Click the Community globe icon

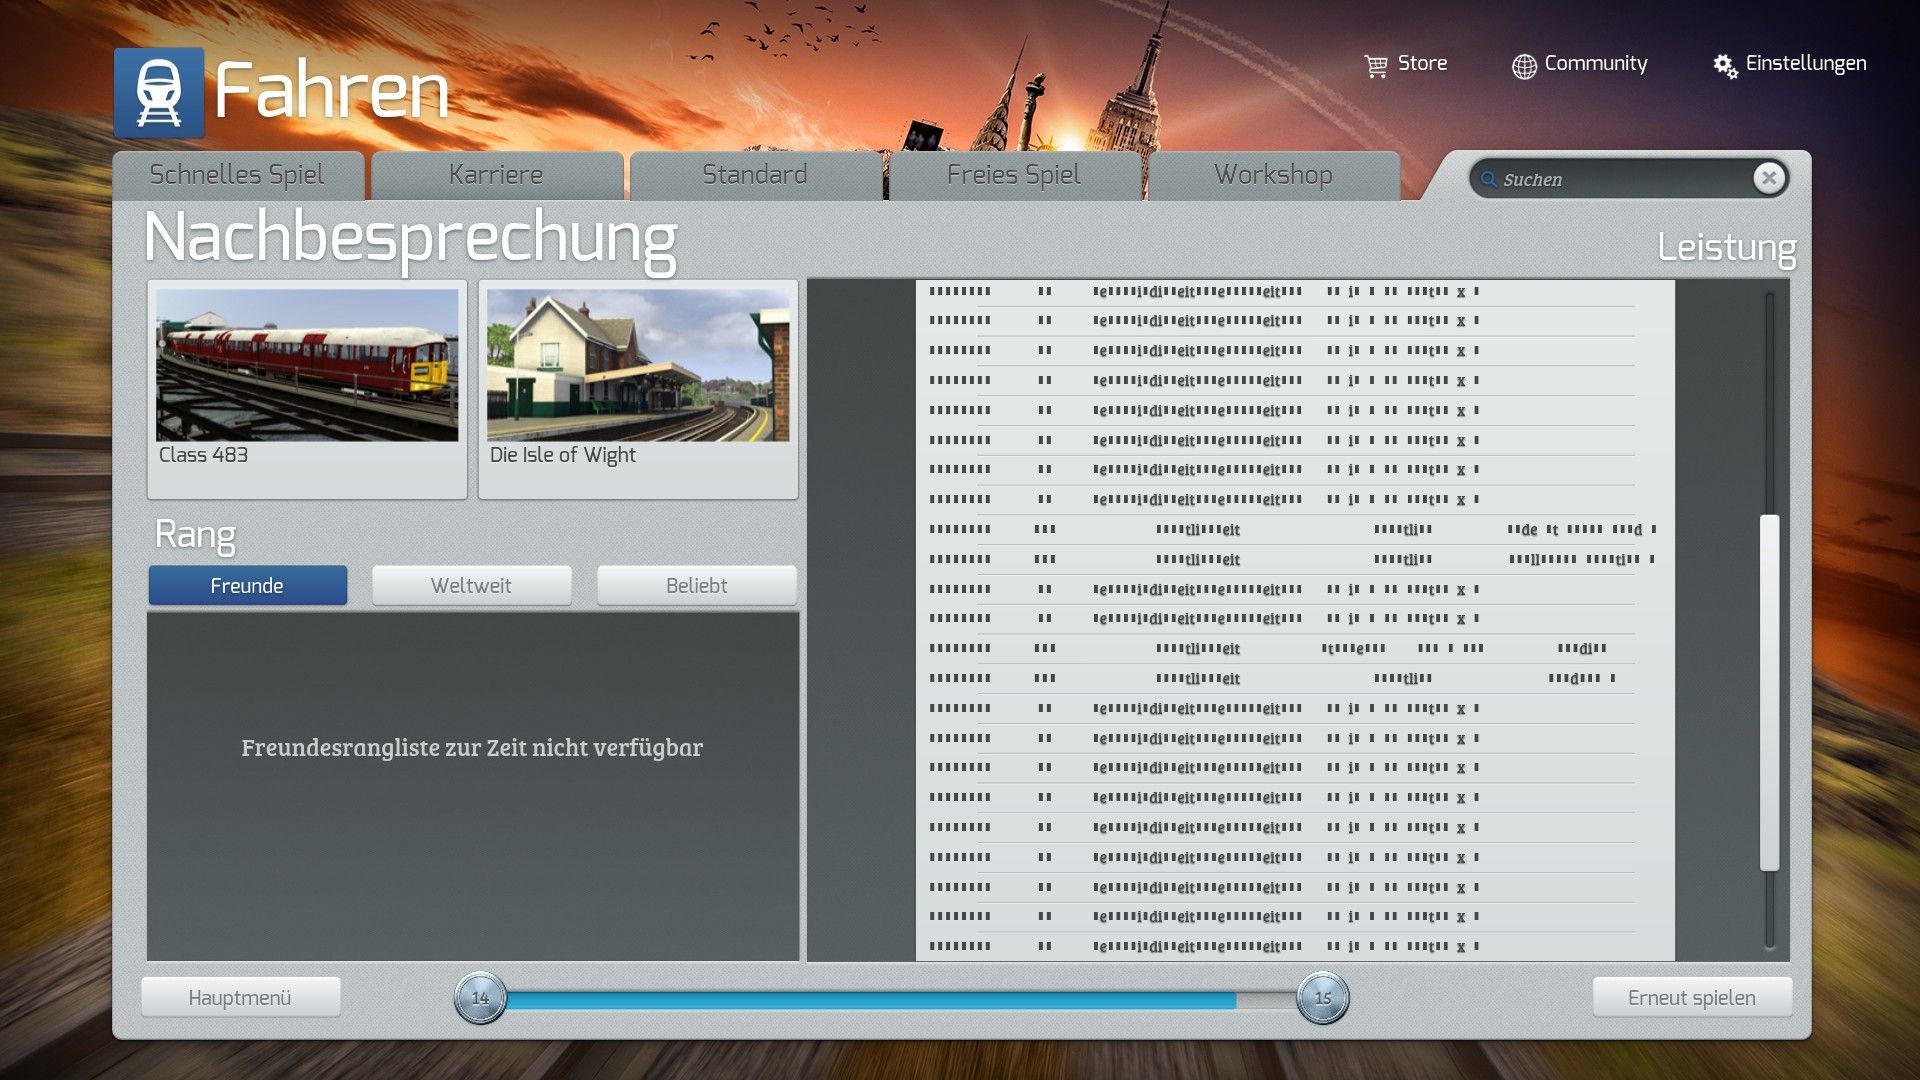[1524, 66]
